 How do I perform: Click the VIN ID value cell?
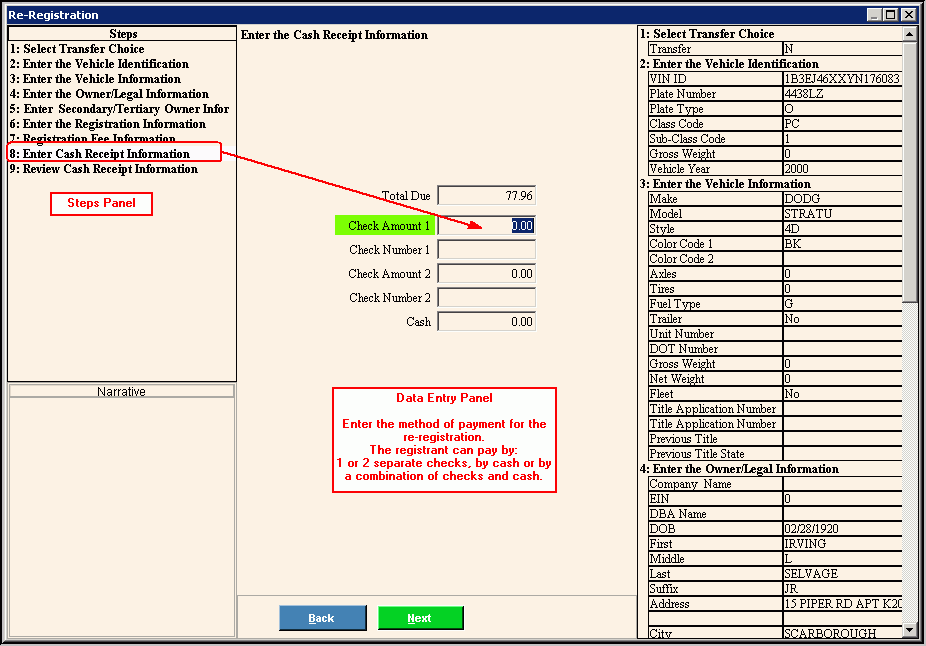pos(842,79)
